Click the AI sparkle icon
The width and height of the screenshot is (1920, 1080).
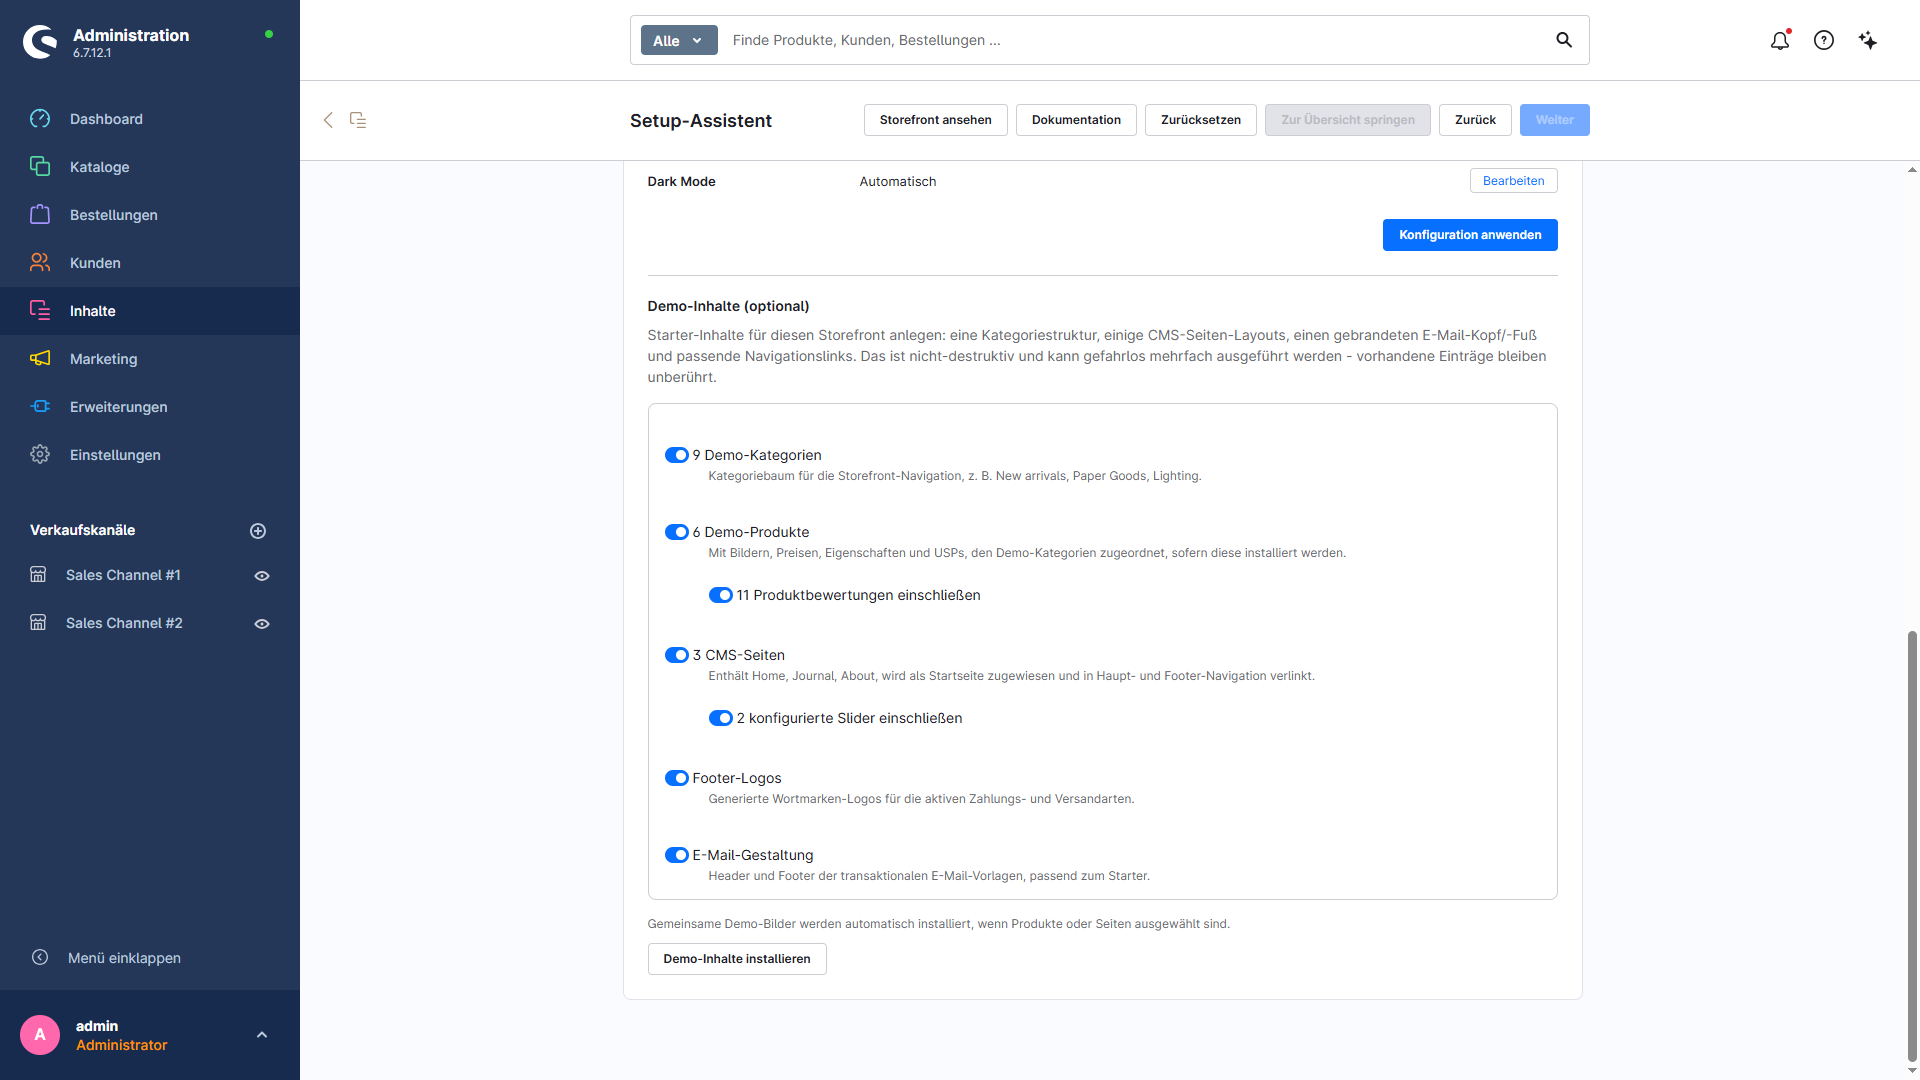click(1868, 40)
